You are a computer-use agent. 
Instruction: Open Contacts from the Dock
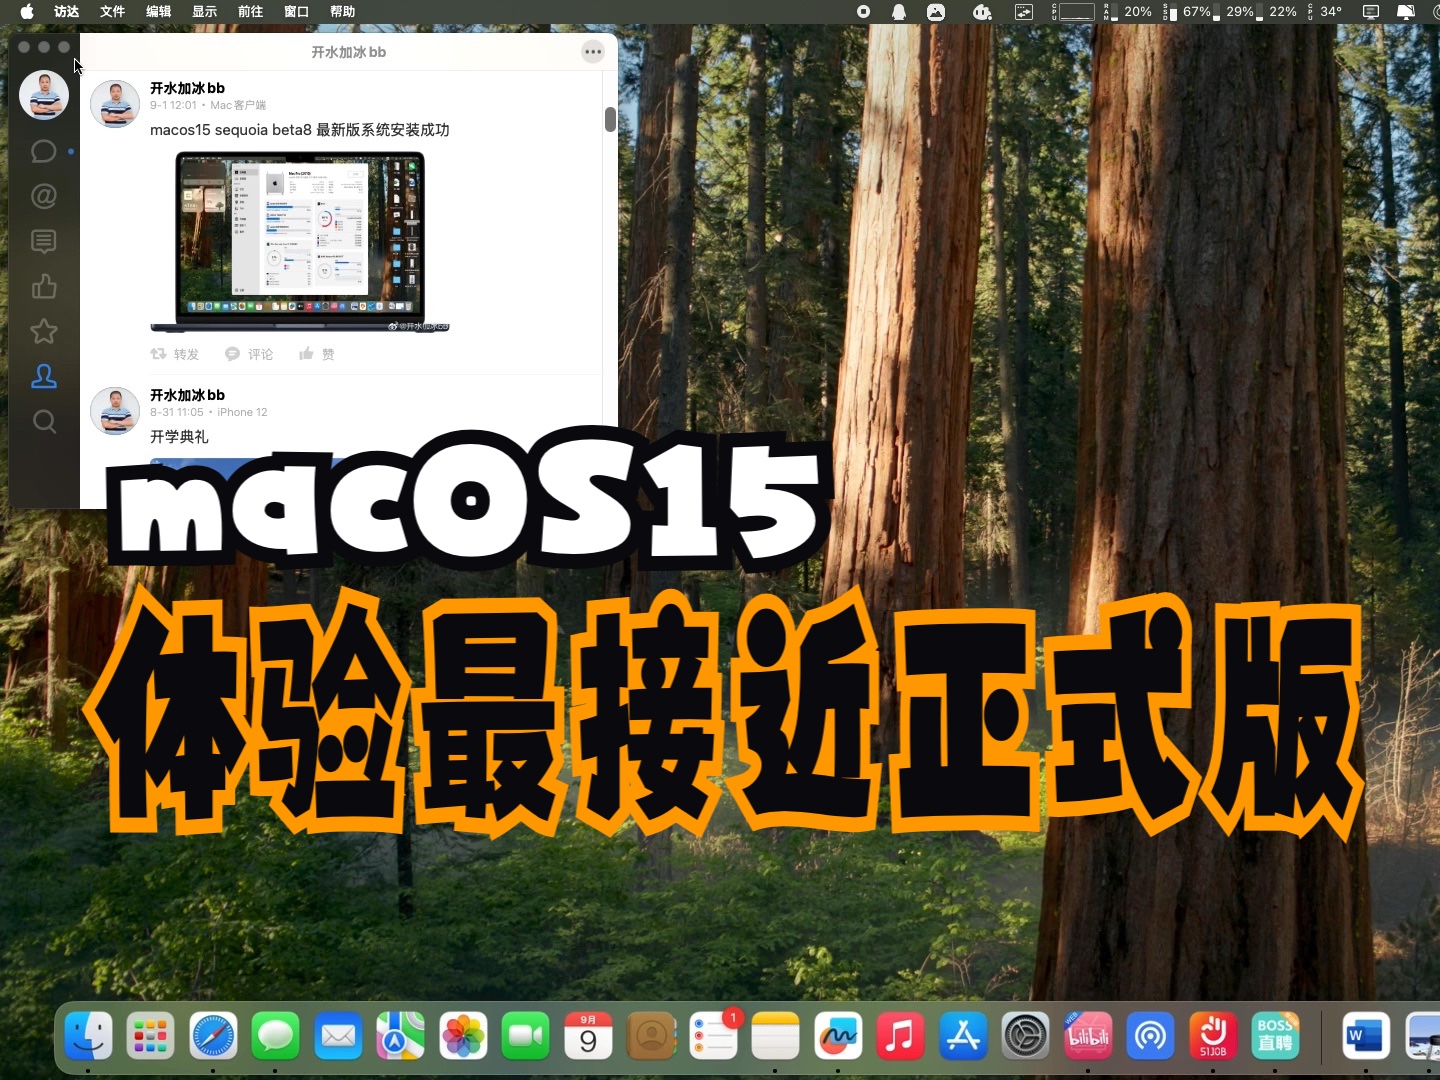point(651,1036)
